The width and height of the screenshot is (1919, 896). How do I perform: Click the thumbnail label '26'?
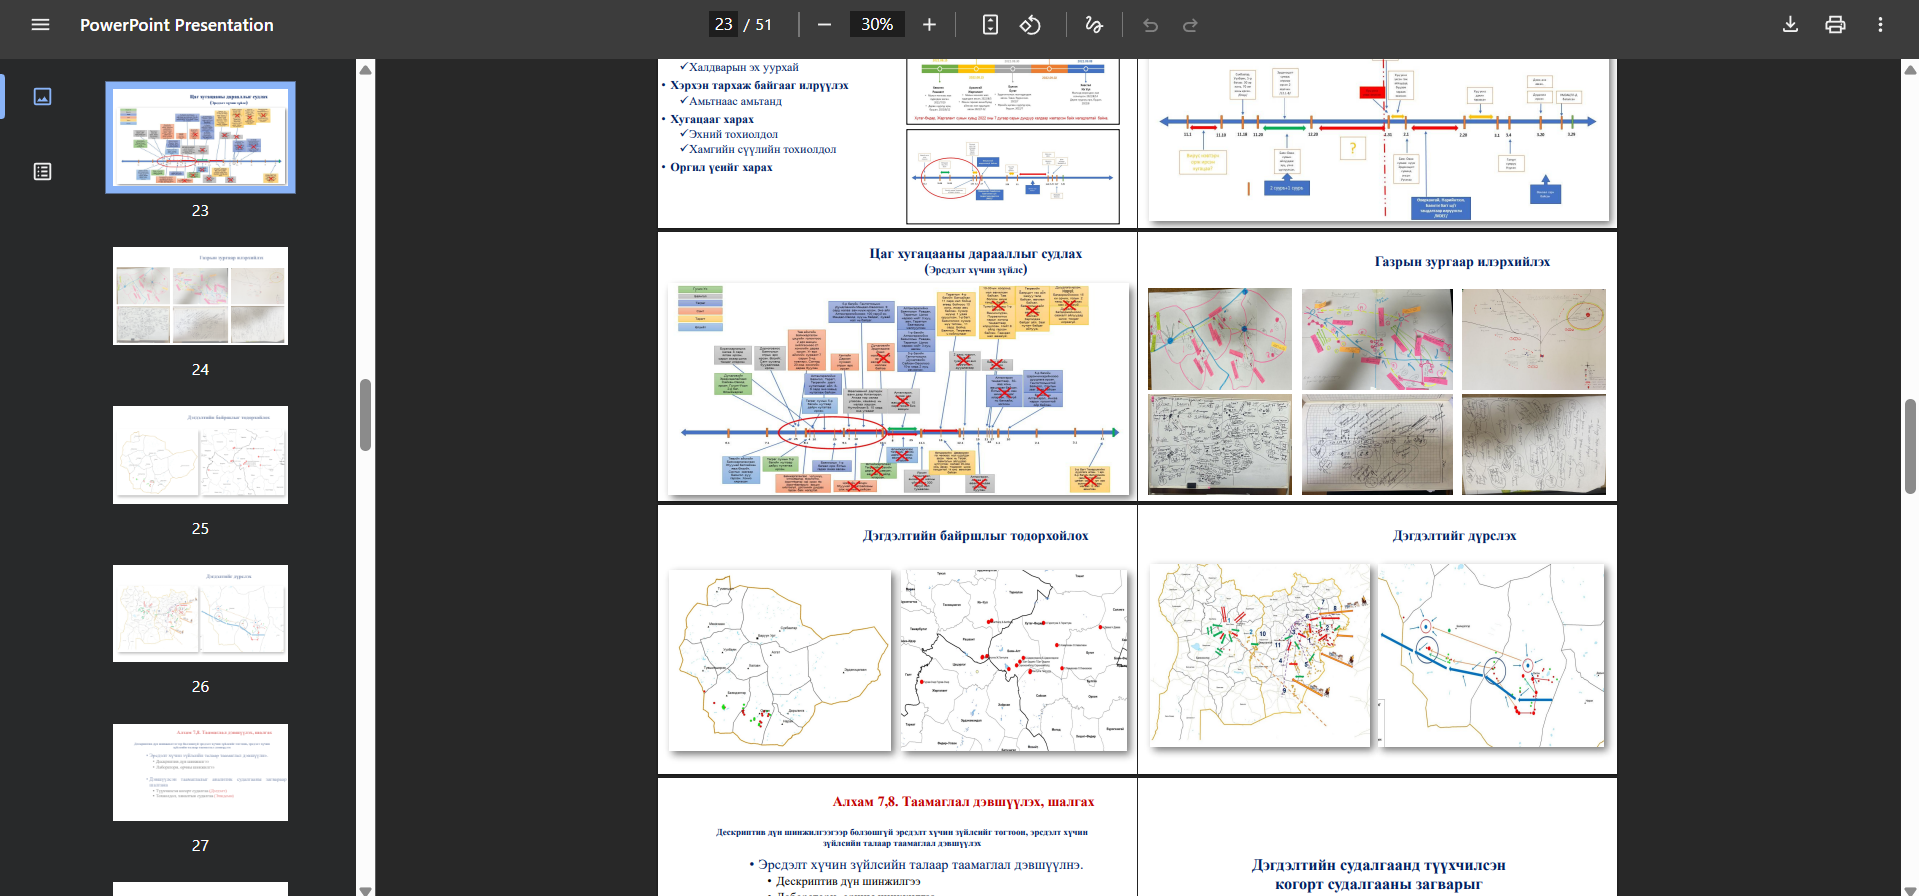tap(200, 686)
